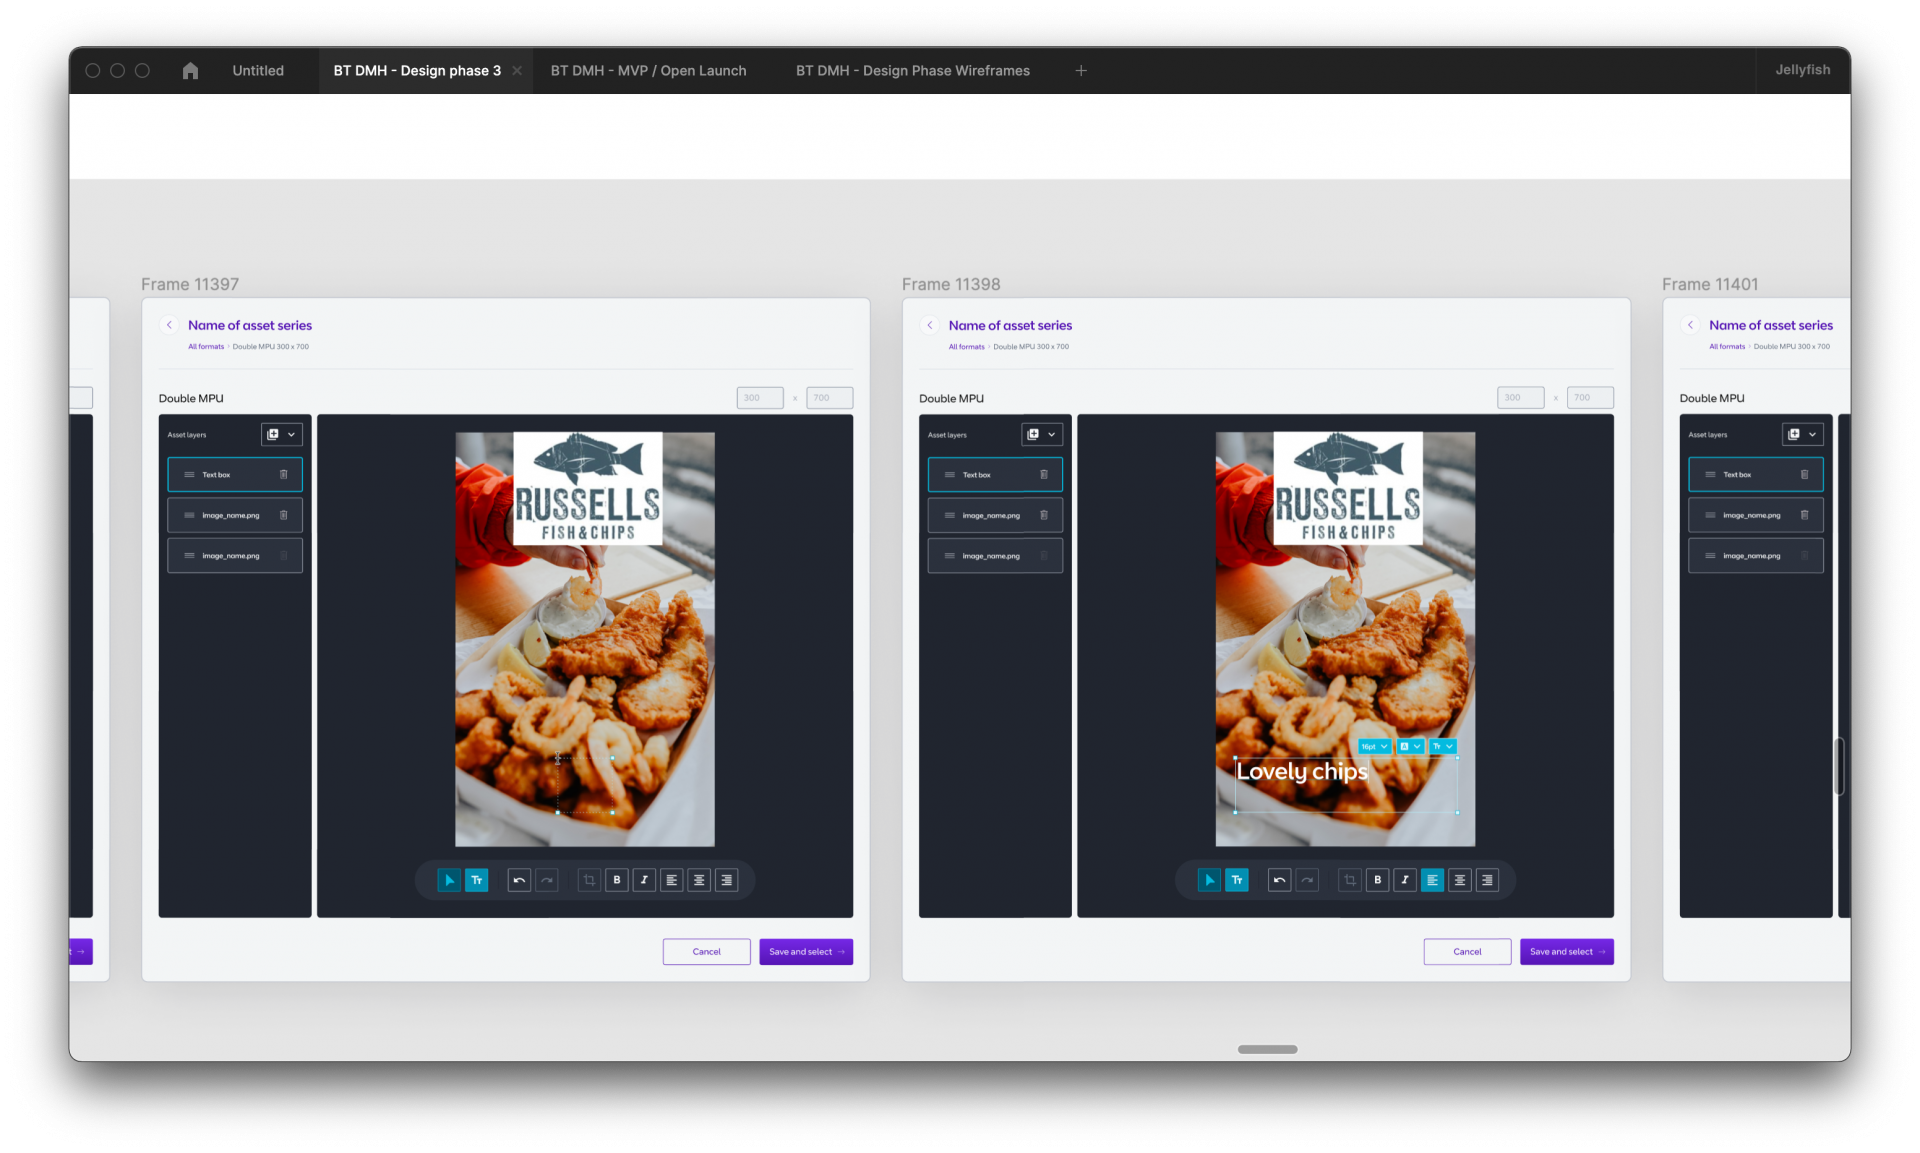Open All formats link in Frame 11401
The height and width of the screenshot is (1153, 1920).
[1727, 347]
